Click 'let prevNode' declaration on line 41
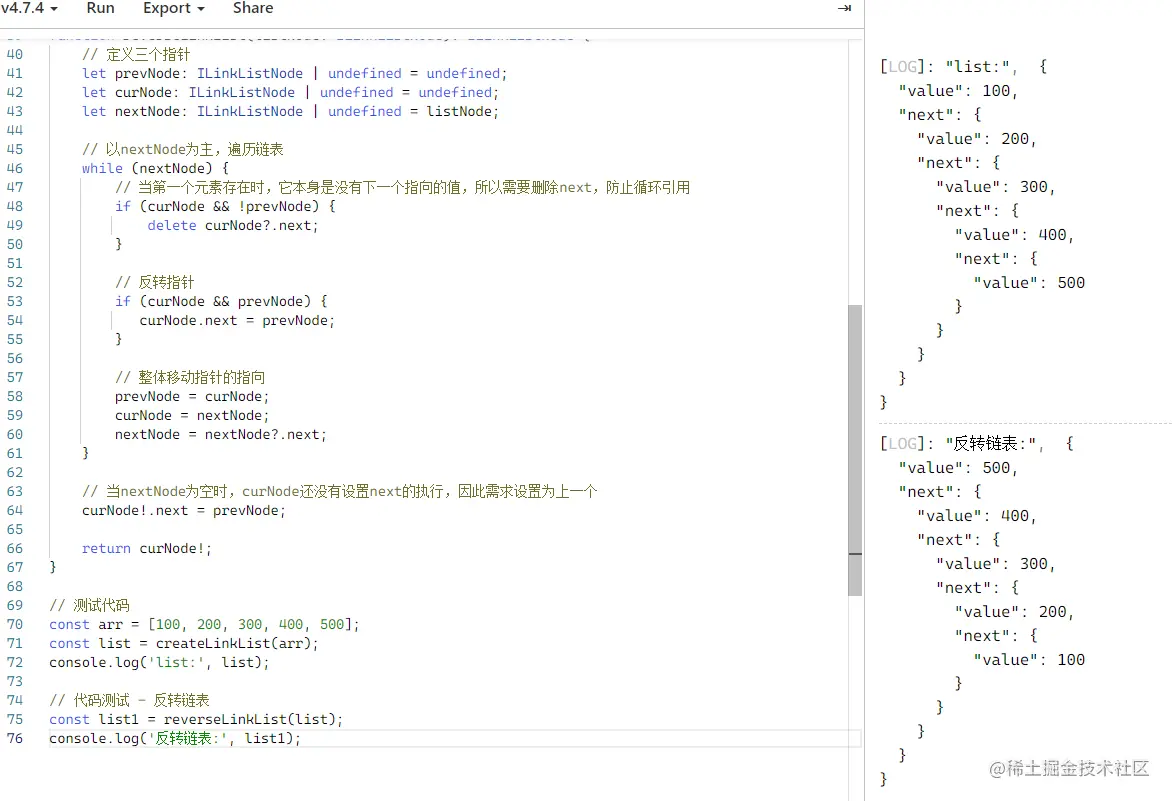Screen dimensions: 1172x801 [294, 73]
